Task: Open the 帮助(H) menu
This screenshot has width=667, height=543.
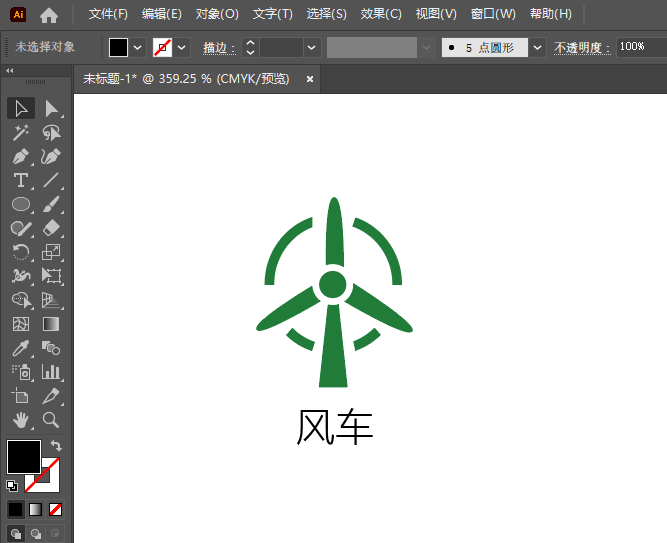Action: pos(551,14)
